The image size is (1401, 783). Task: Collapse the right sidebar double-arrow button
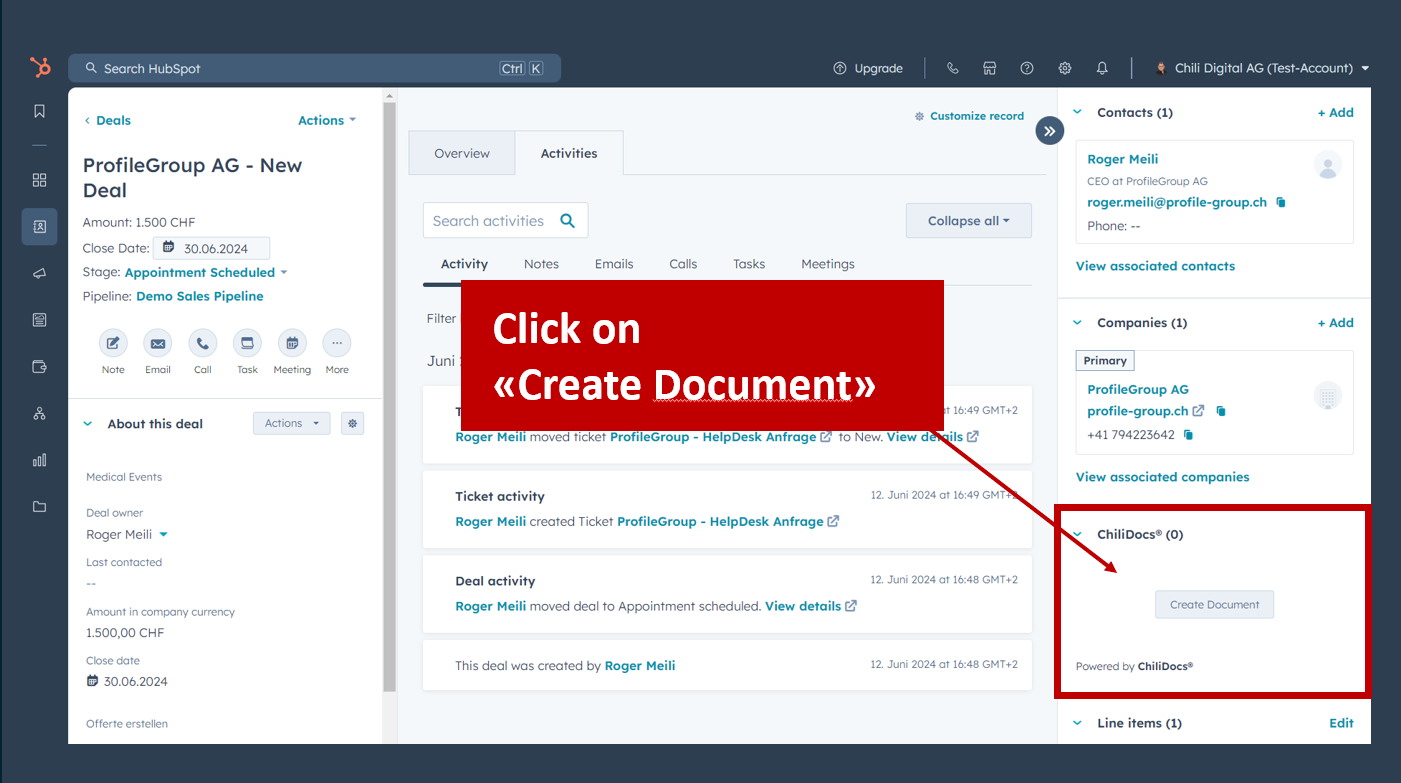click(1050, 130)
